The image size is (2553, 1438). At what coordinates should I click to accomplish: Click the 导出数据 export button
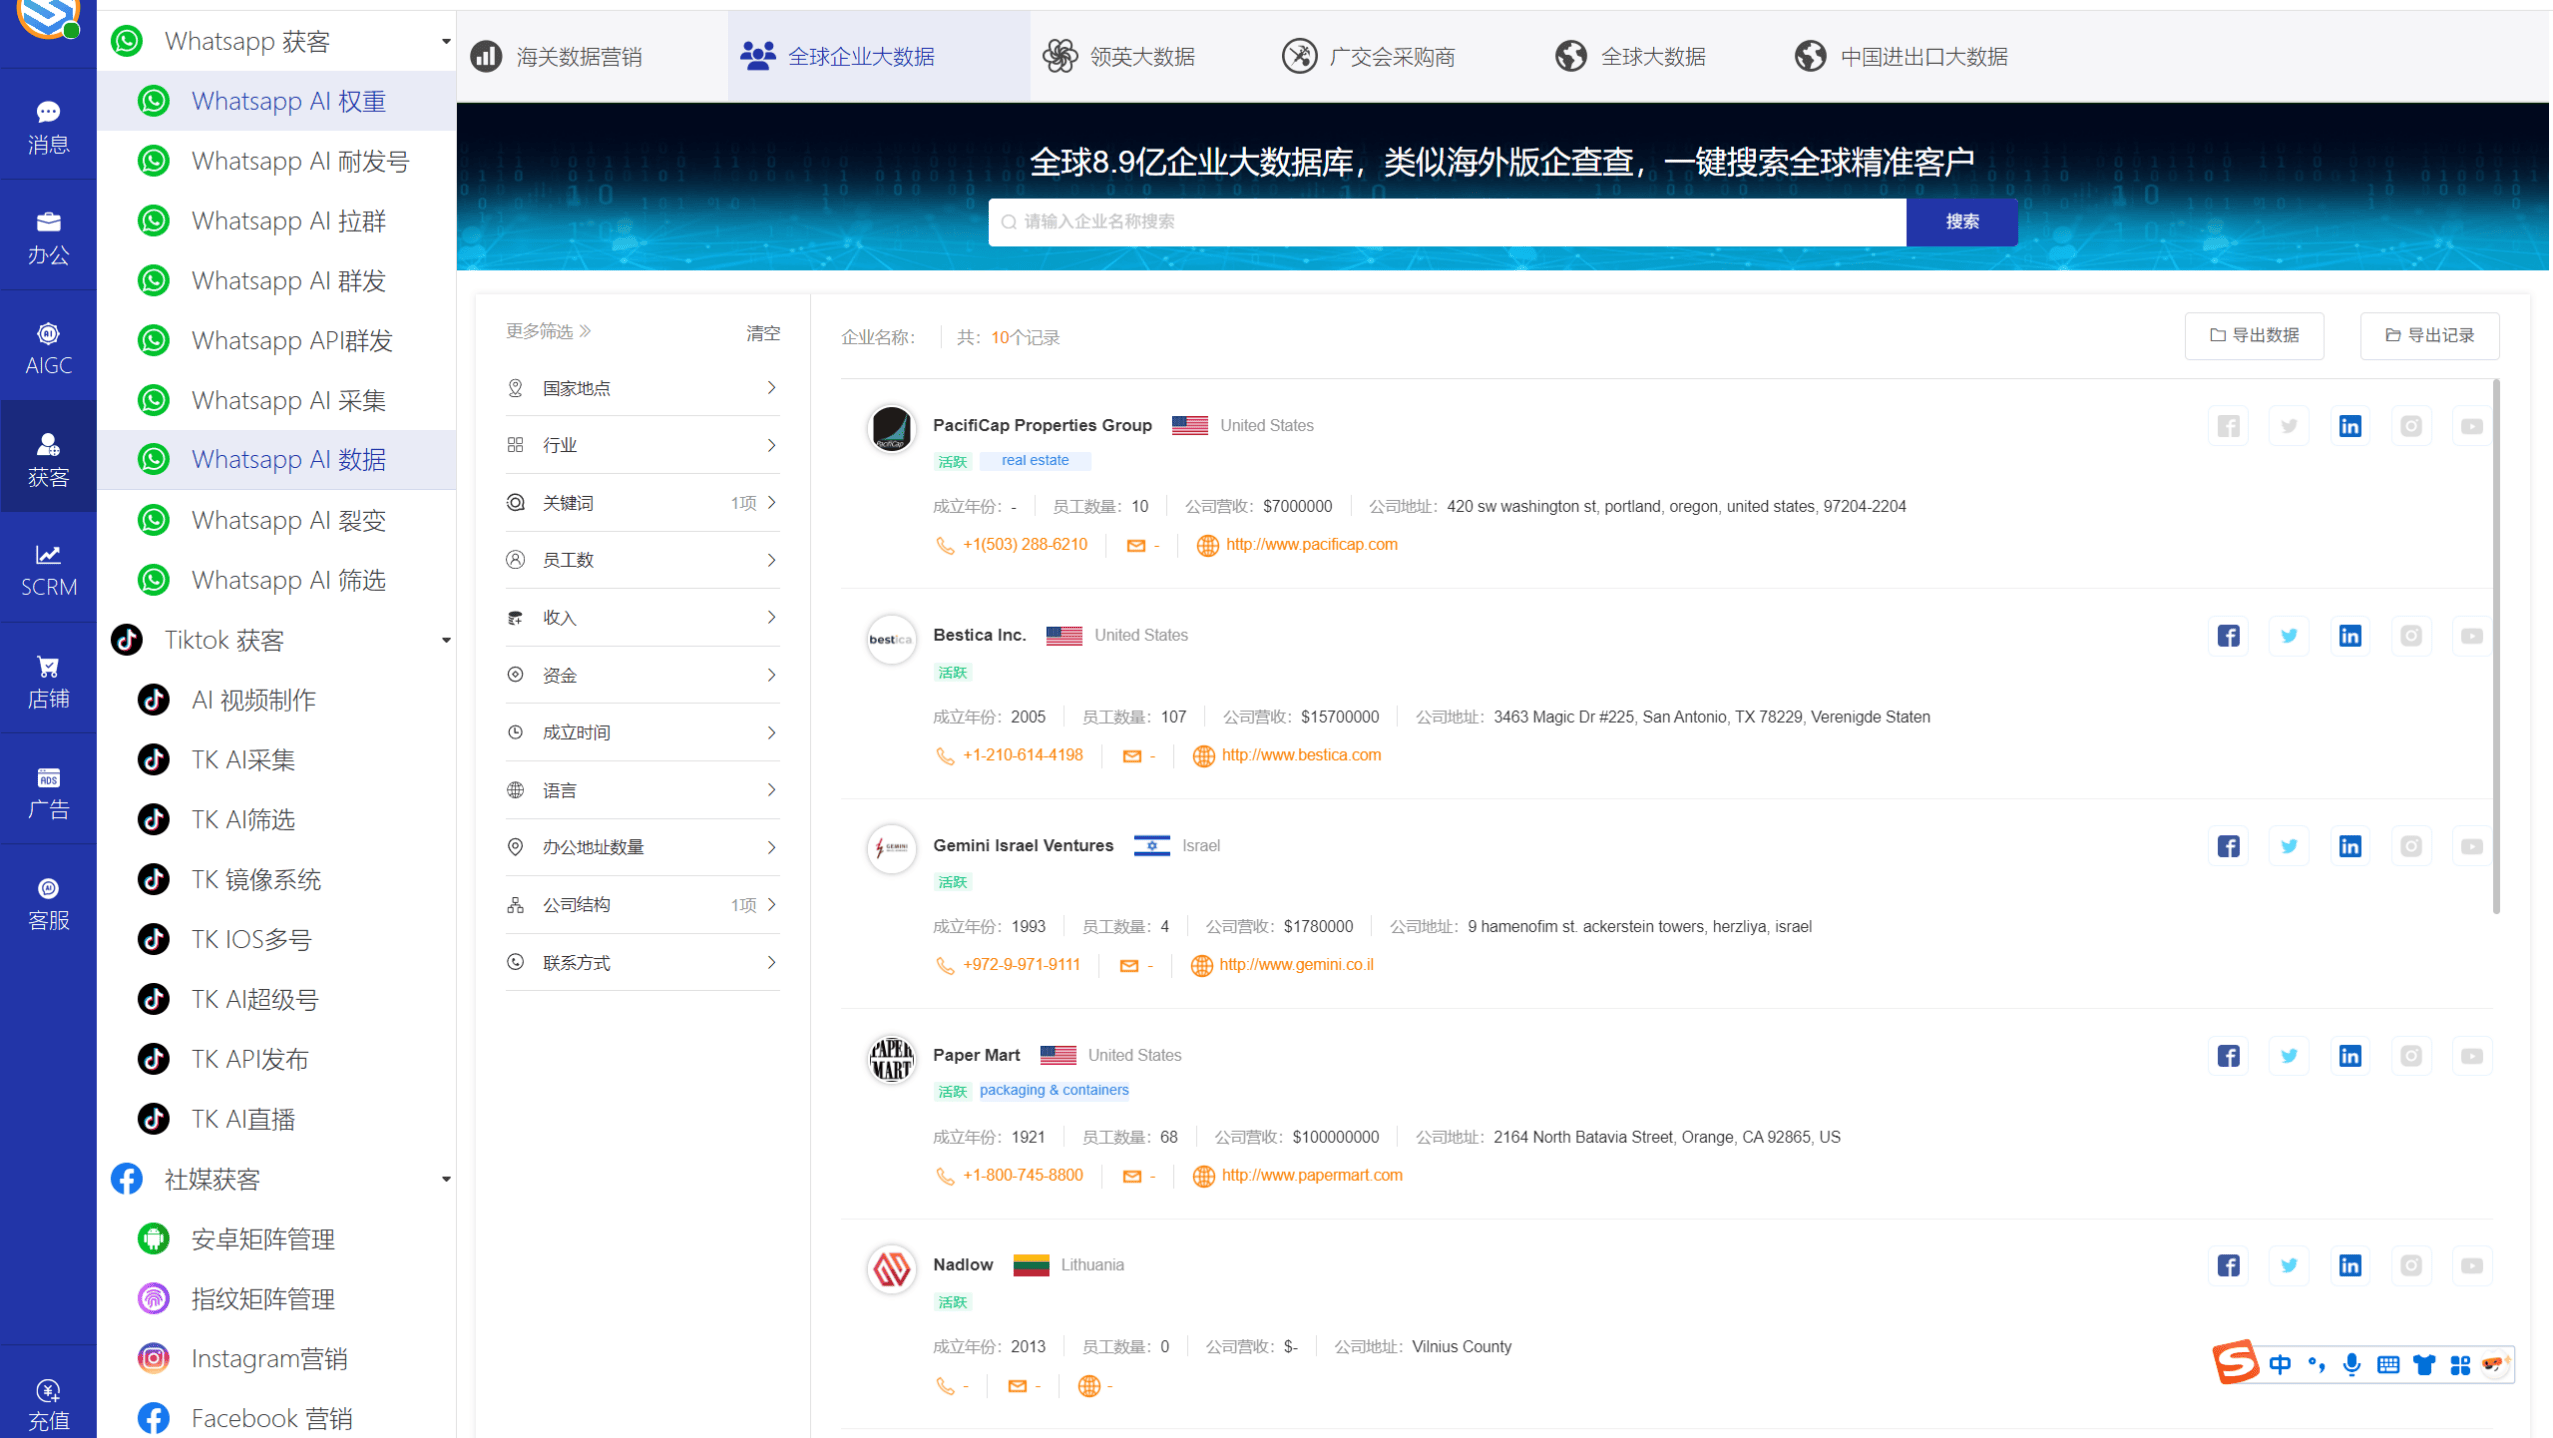[x=2255, y=335]
